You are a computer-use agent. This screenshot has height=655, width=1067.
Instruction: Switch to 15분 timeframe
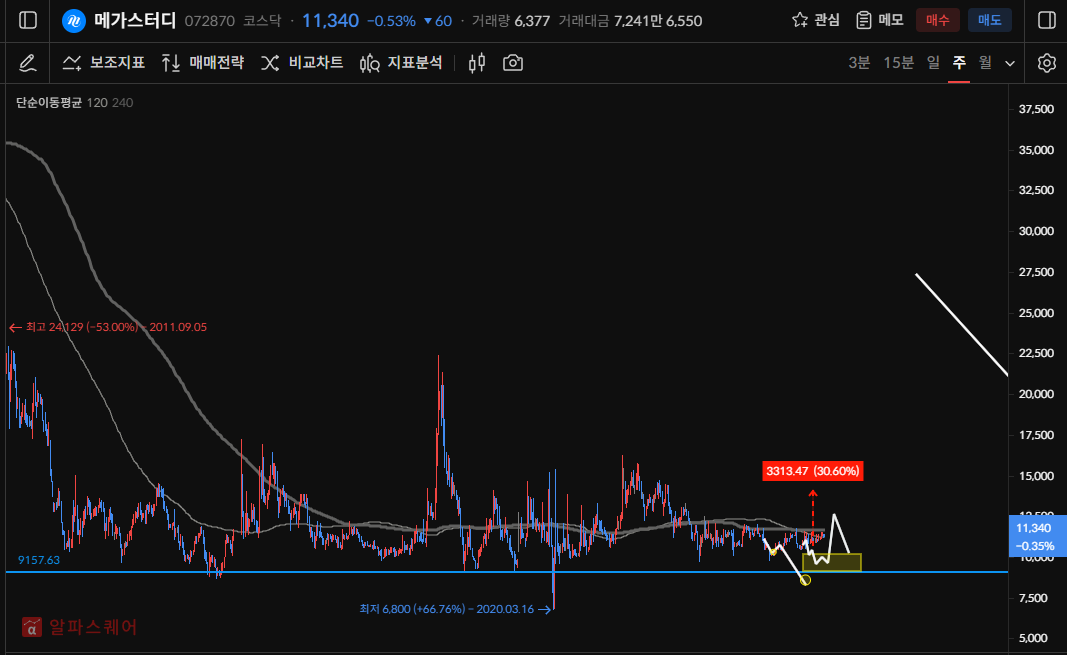coord(898,63)
